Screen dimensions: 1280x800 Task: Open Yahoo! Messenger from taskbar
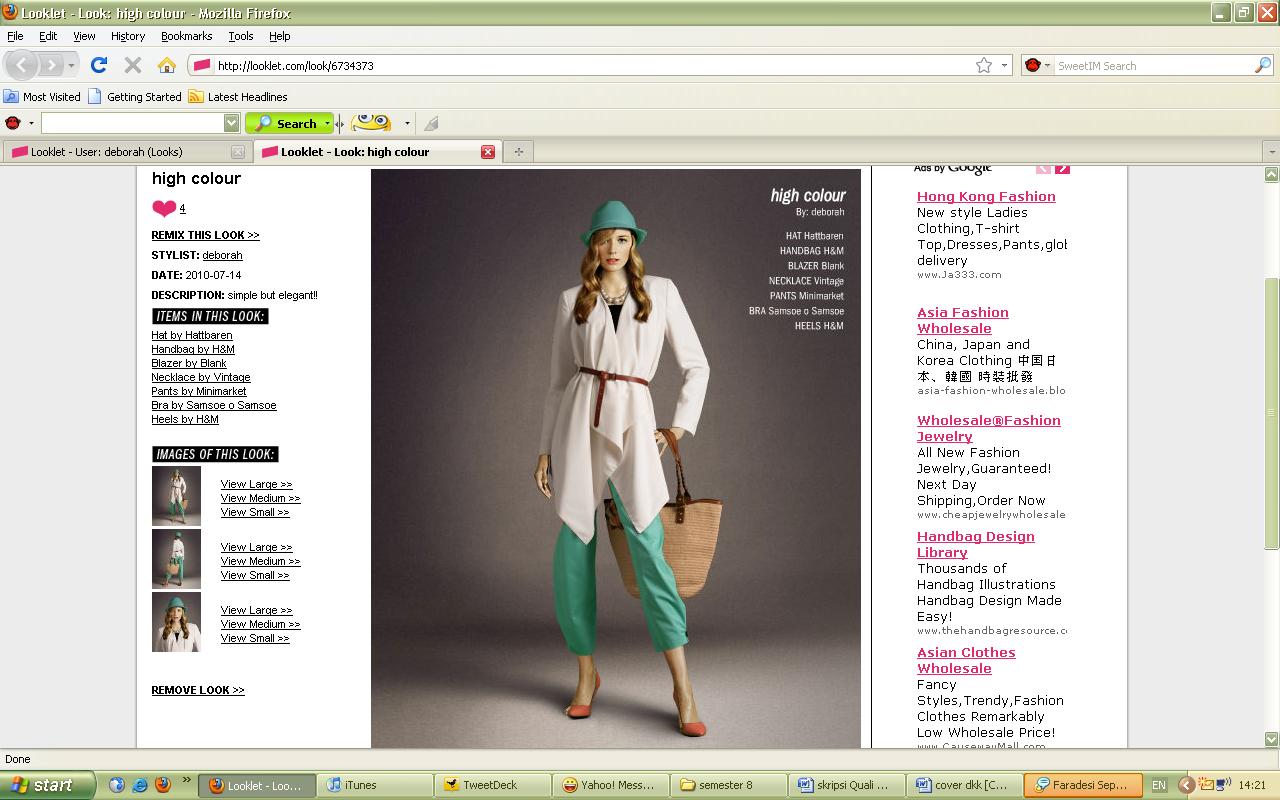point(610,785)
